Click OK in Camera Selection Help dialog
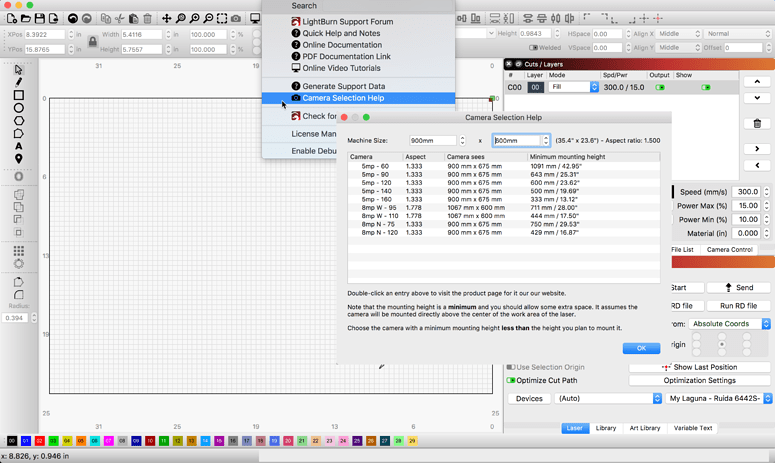 point(641,348)
